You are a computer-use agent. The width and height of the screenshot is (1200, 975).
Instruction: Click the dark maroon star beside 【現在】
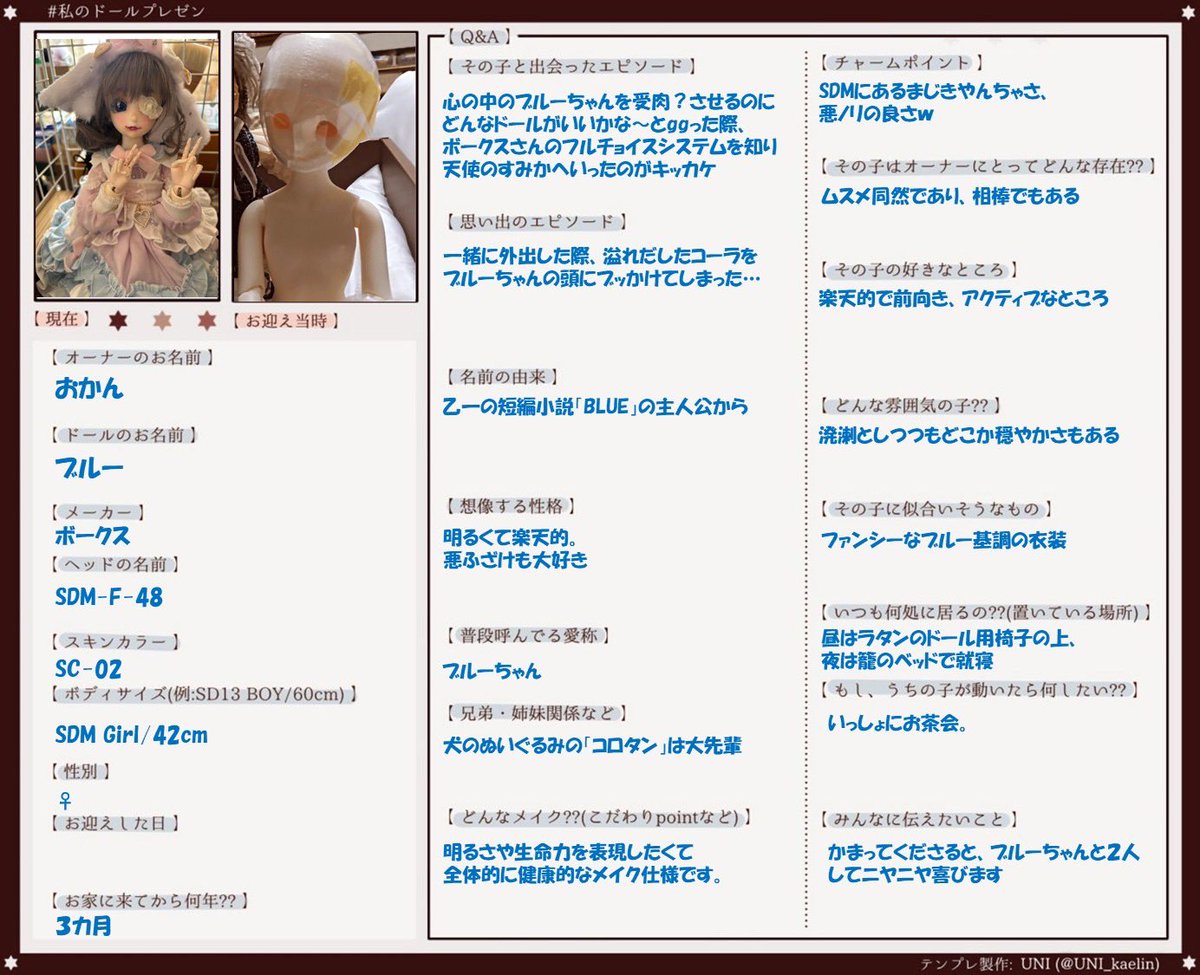tap(118, 321)
